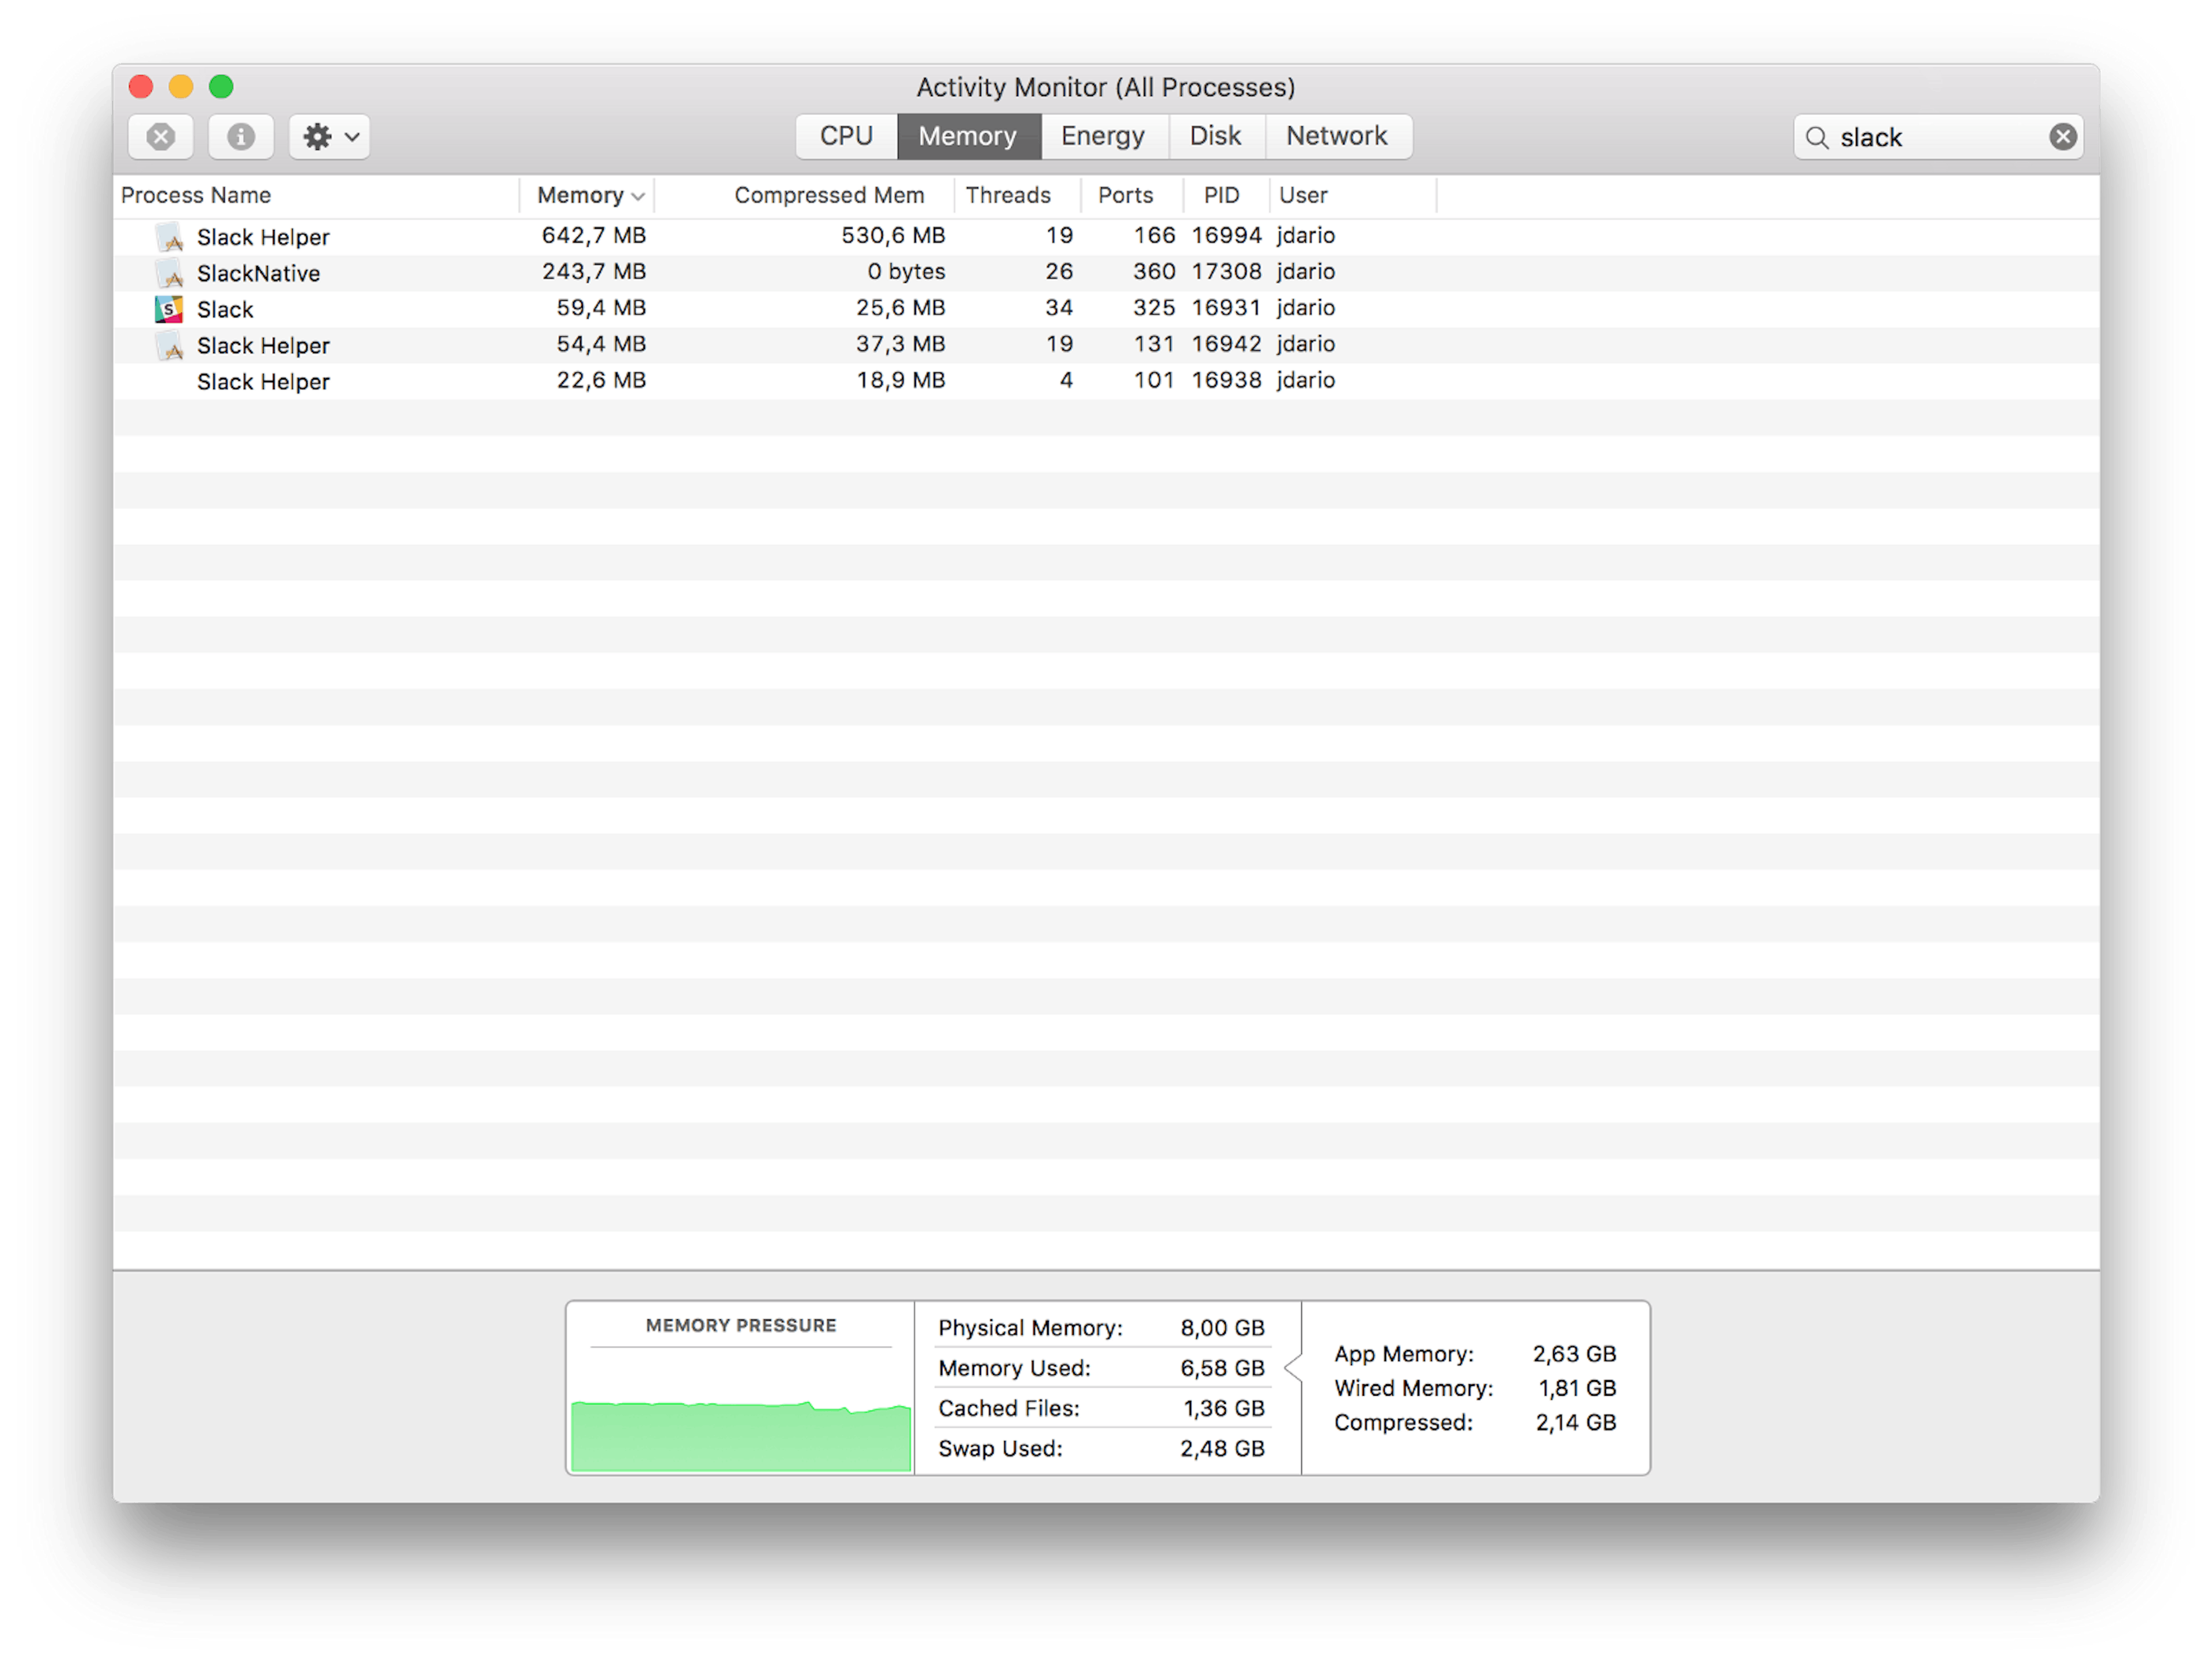Viewport: 2212px width, 1663px height.
Task: Open the Disk tab
Action: (1215, 136)
